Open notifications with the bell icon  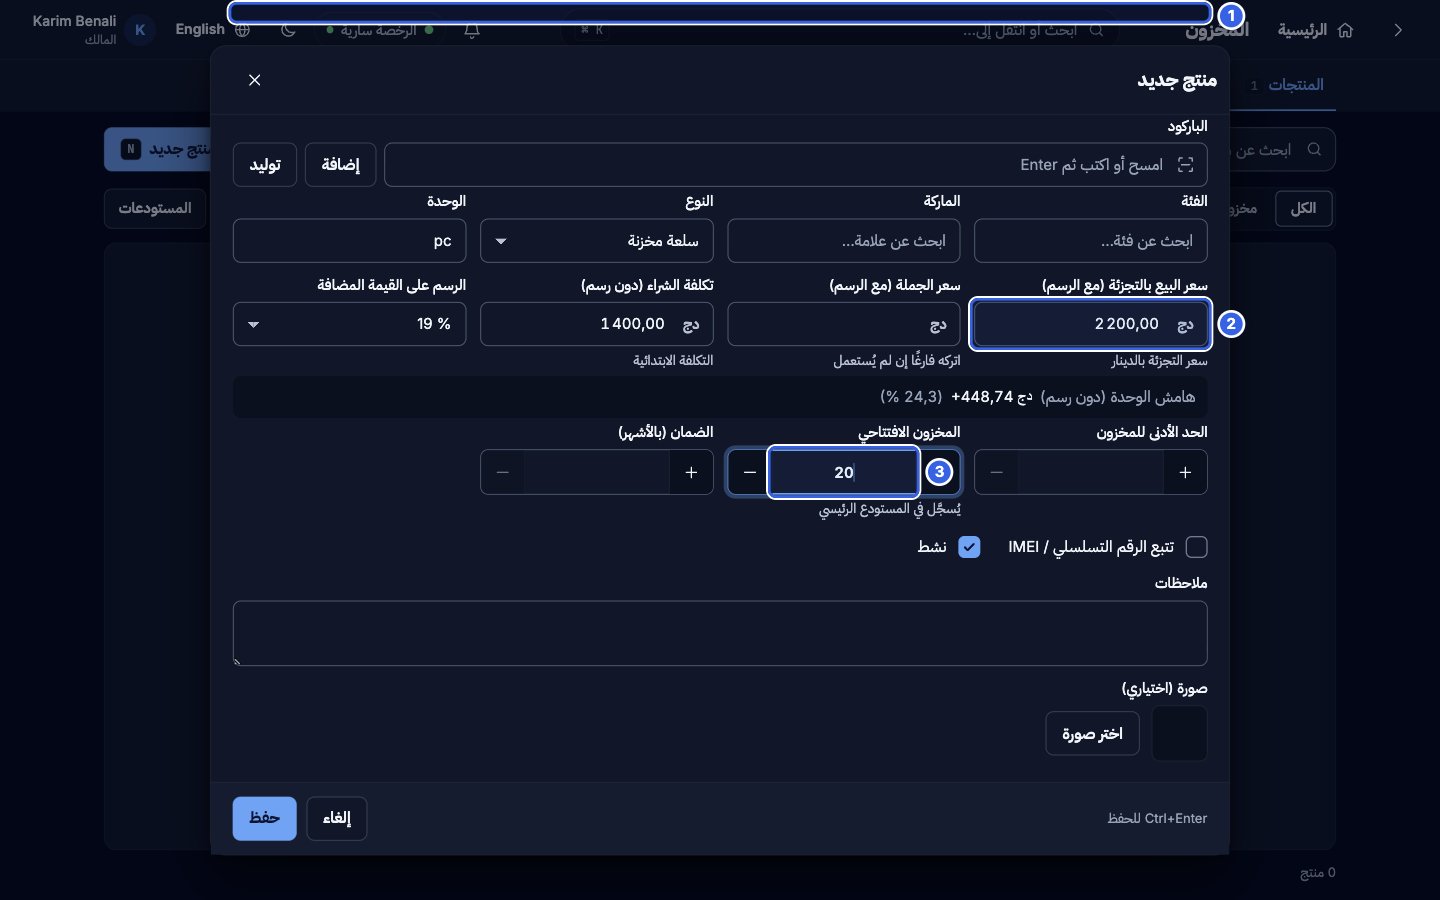point(472,30)
